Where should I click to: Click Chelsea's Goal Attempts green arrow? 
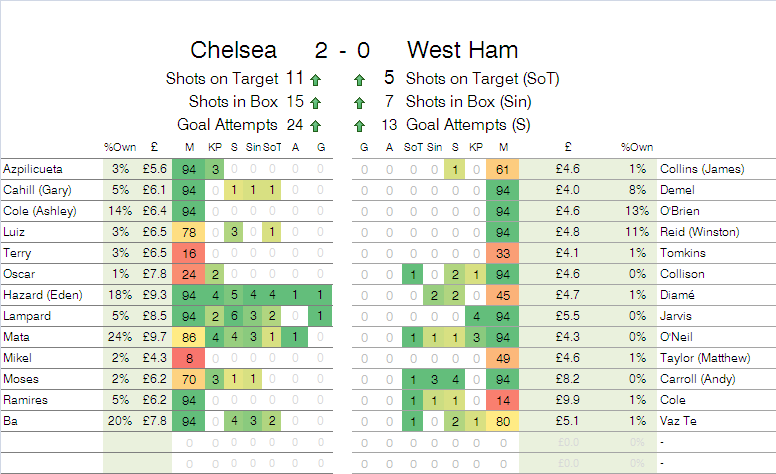tap(315, 125)
